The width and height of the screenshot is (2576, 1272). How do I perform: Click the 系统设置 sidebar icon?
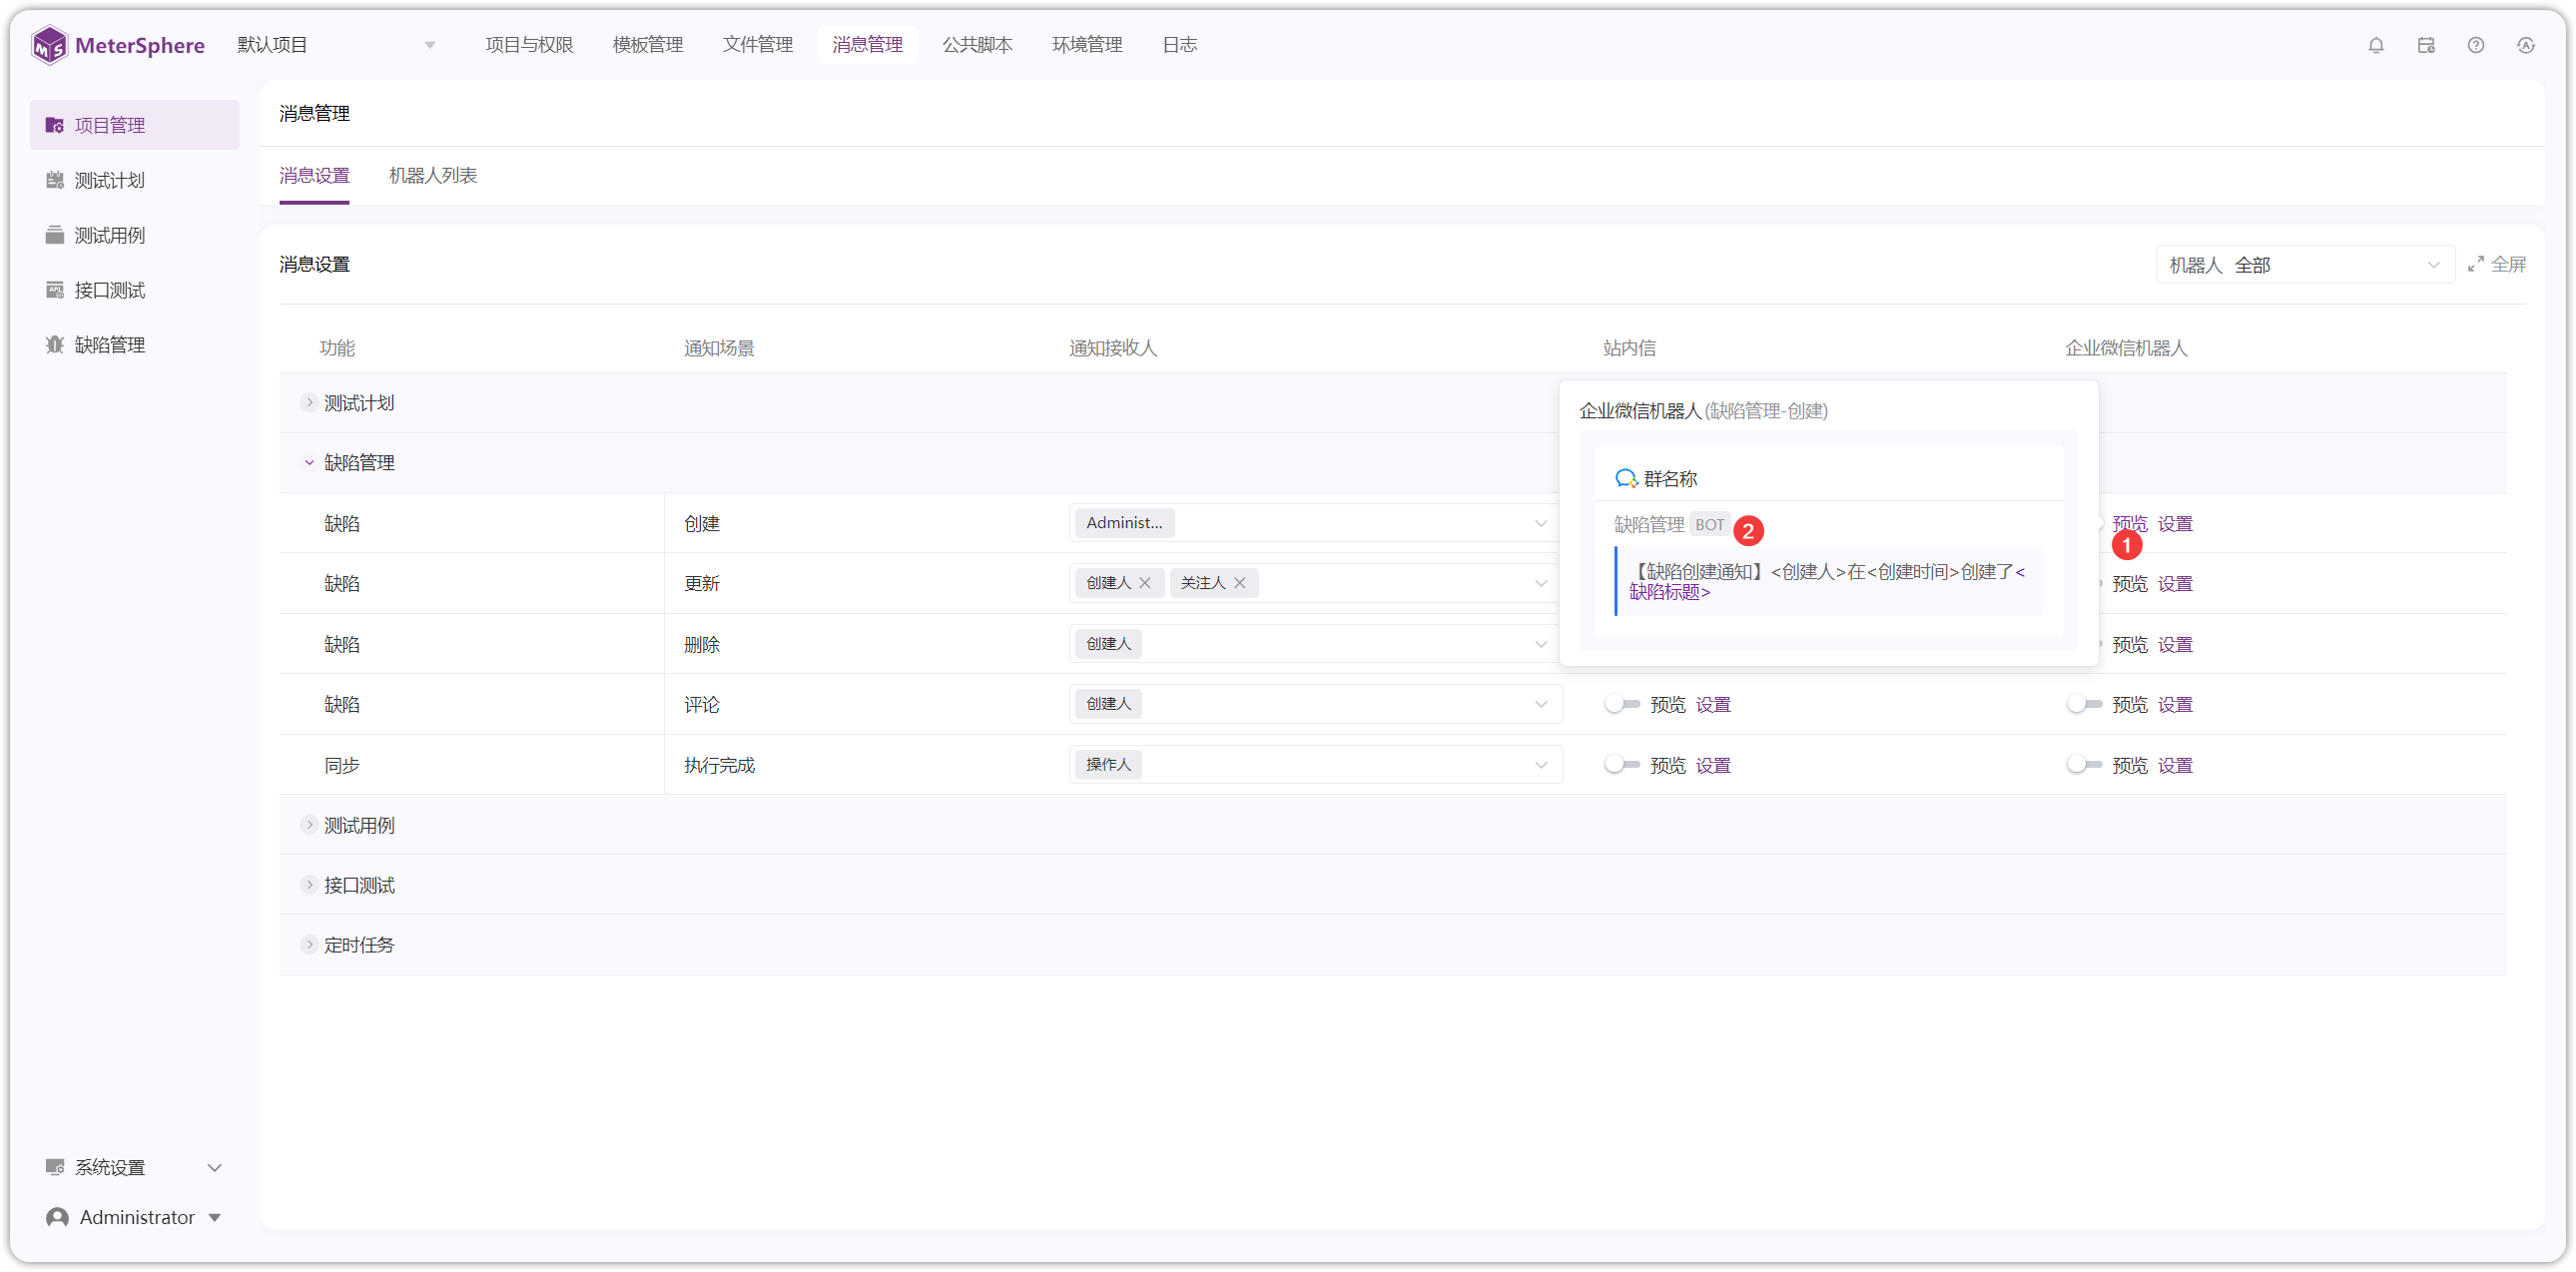click(x=55, y=1167)
